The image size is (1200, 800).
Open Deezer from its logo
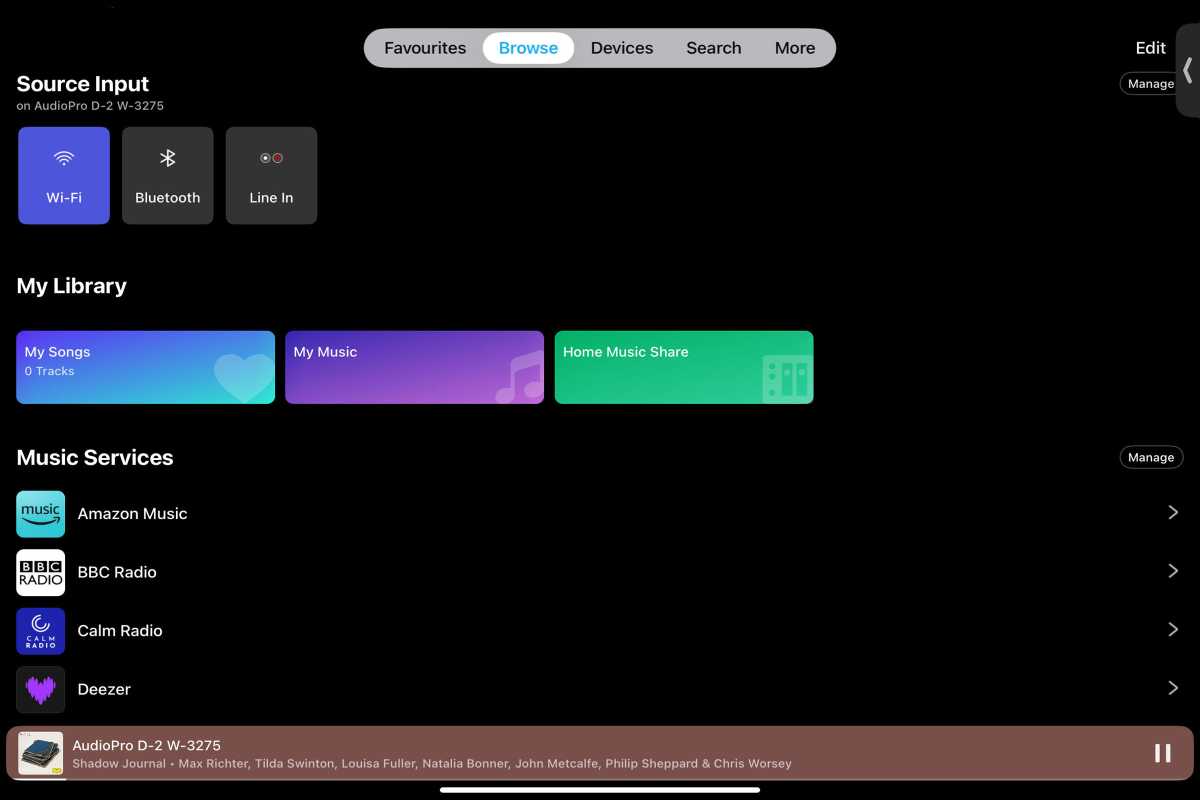(x=40, y=688)
